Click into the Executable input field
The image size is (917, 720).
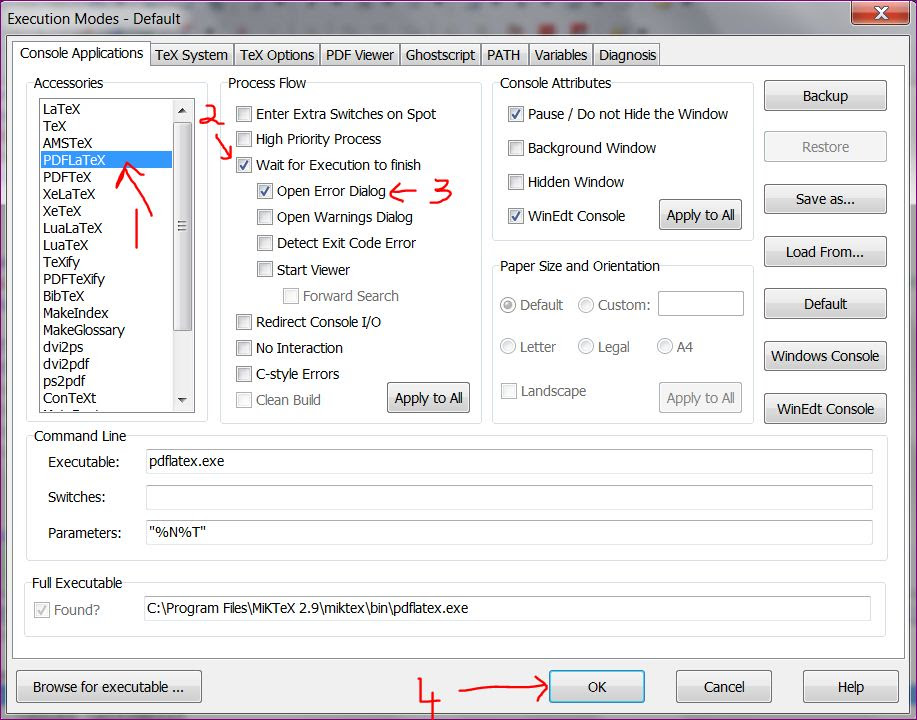(509, 461)
